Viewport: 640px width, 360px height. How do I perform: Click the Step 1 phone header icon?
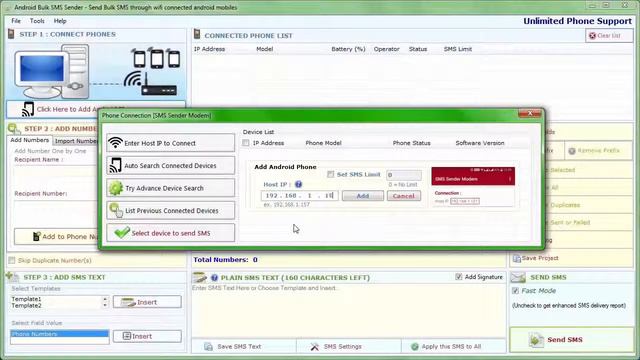[x=11, y=34]
